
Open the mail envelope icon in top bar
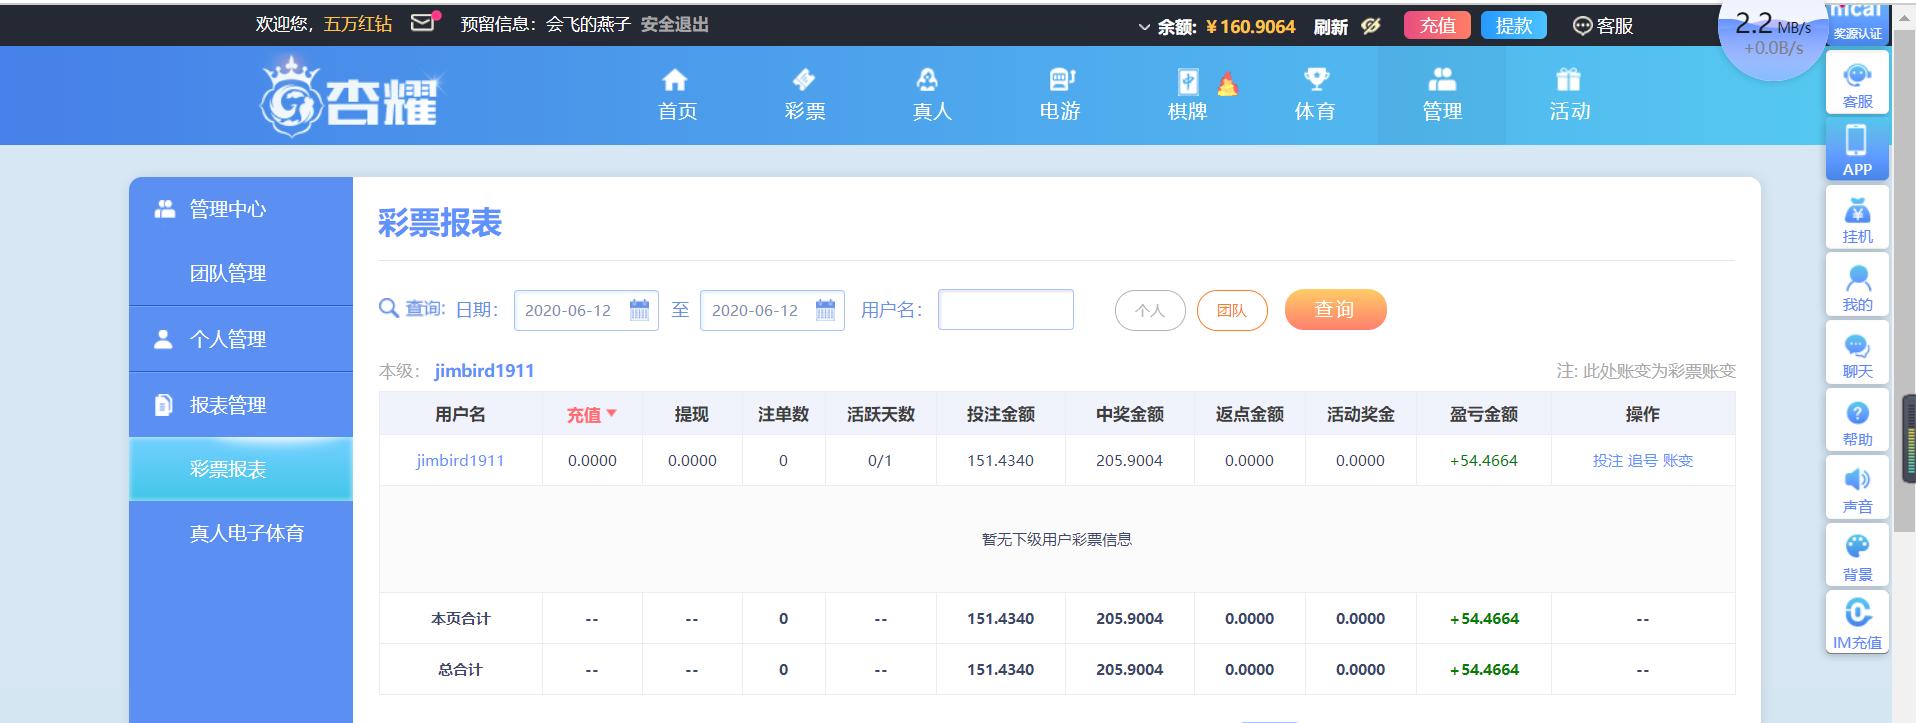click(424, 22)
